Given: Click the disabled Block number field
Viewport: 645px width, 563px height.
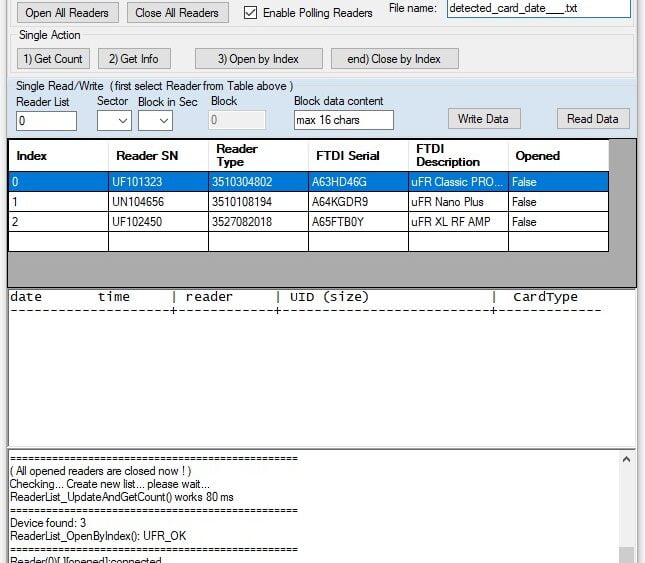Looking at the screenshot, I should click(237, 120).
